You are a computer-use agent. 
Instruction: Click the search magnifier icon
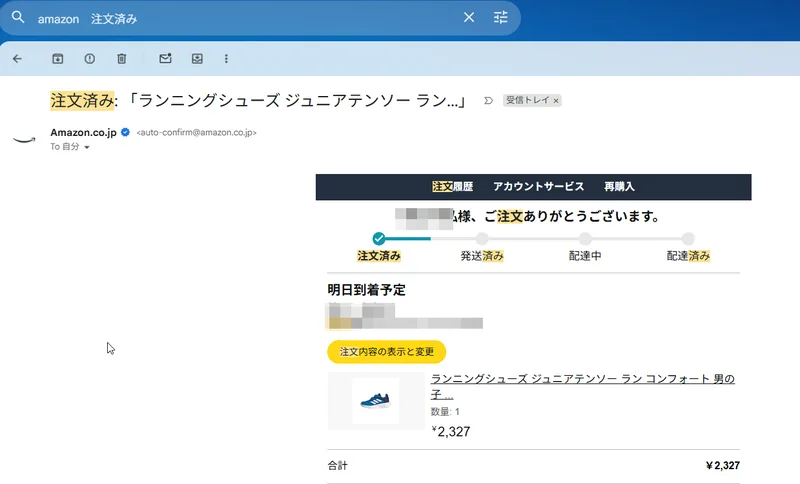(18, 18)
